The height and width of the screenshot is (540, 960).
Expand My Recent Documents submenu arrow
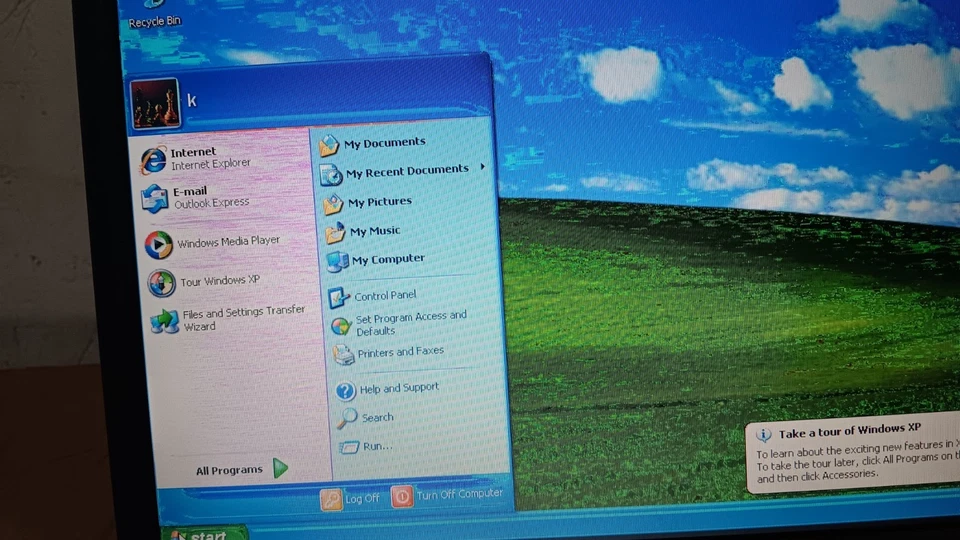click(482, 167)
